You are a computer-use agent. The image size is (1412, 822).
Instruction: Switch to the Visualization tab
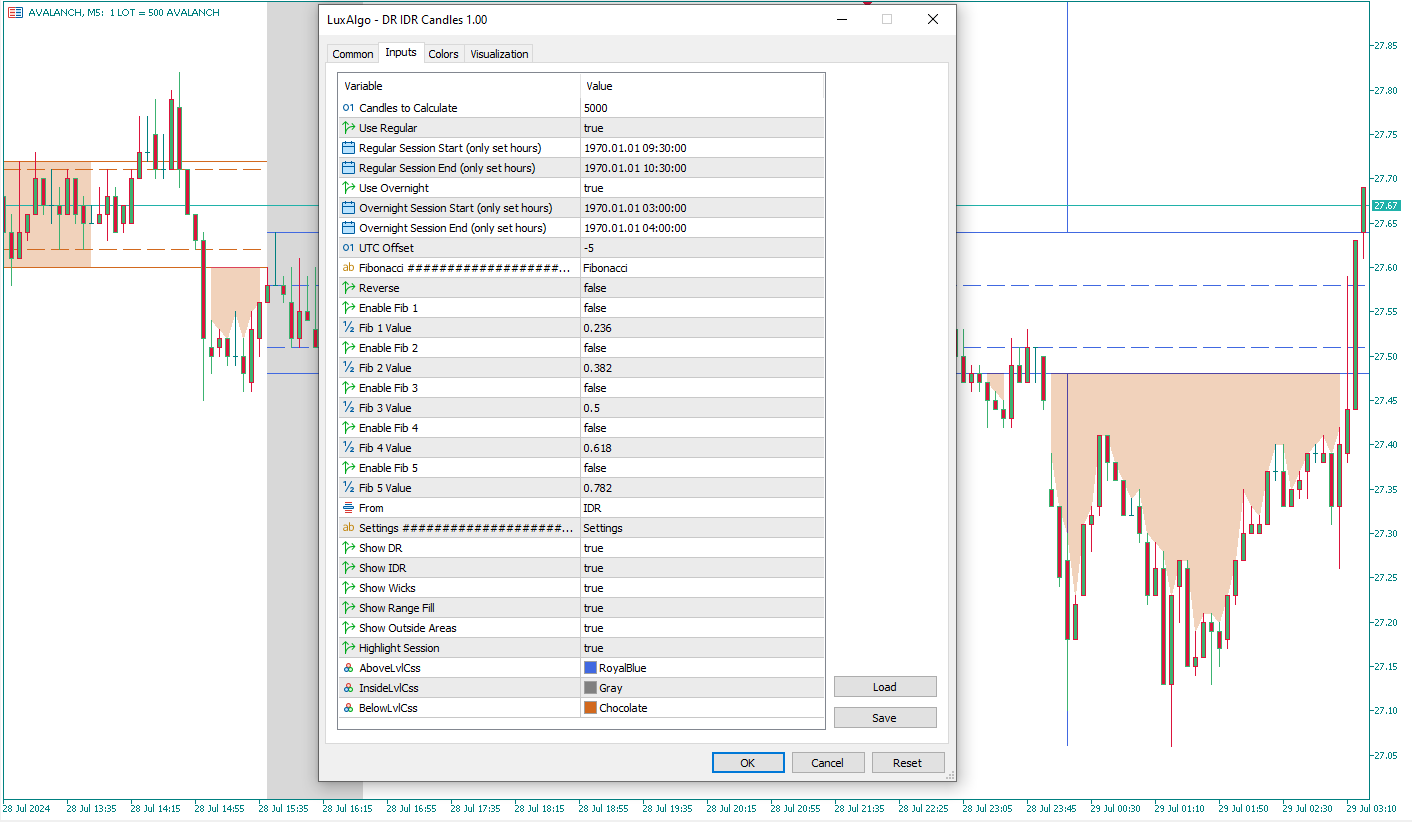[x=499, y=54]
